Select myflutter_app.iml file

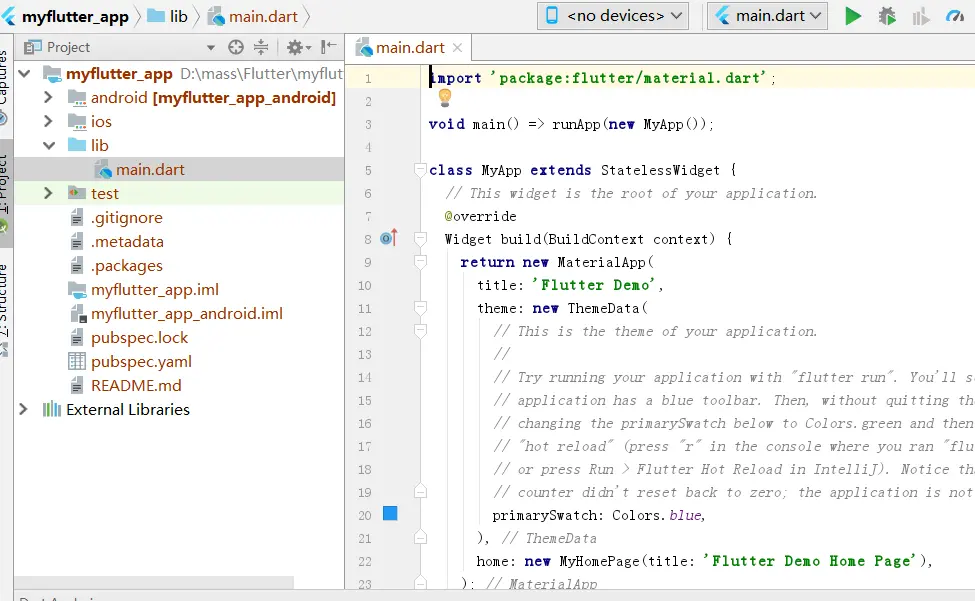pos(155,290)
